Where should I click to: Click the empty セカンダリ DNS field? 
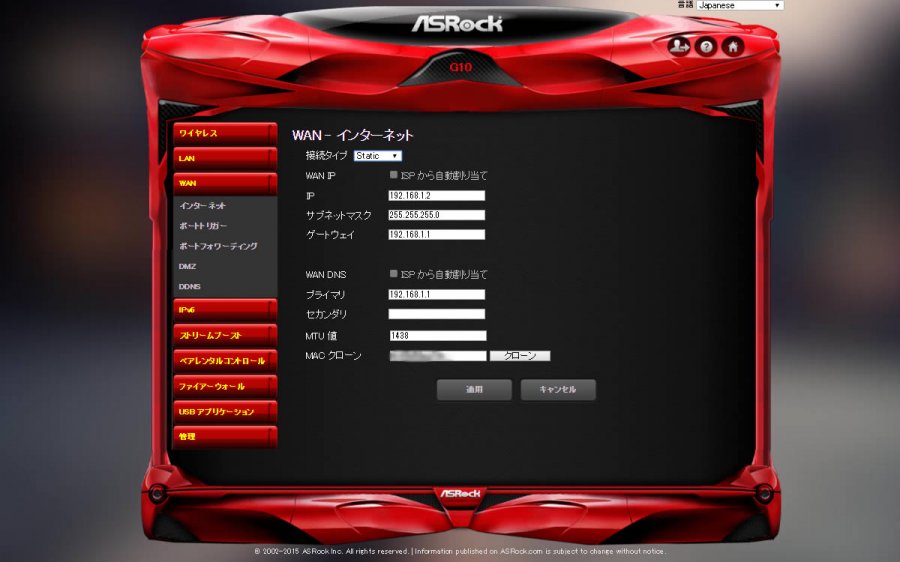(x=437, y=314)
